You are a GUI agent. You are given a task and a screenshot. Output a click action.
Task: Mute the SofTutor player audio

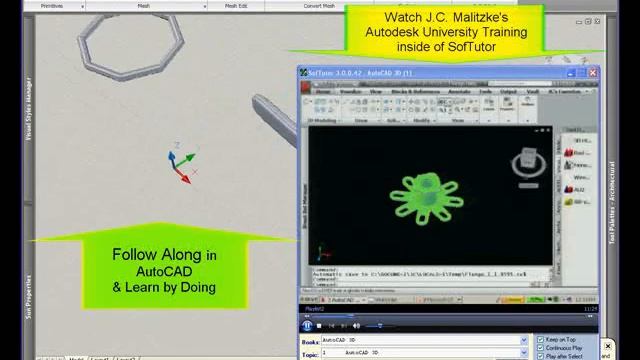[356, 326]
